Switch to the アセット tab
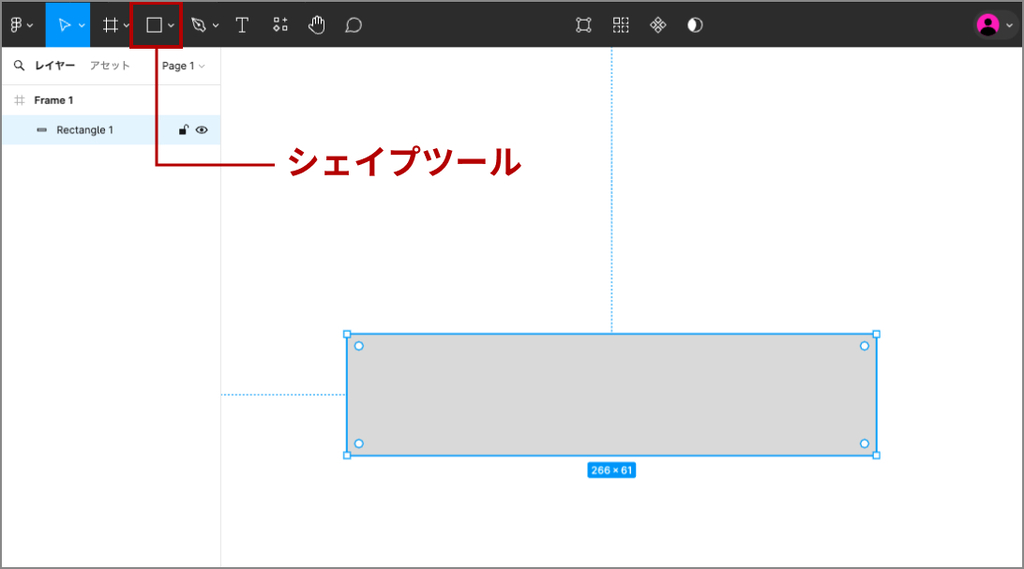Image resolution: width=1024 pixels, height=569 pixels. point(110,66)
